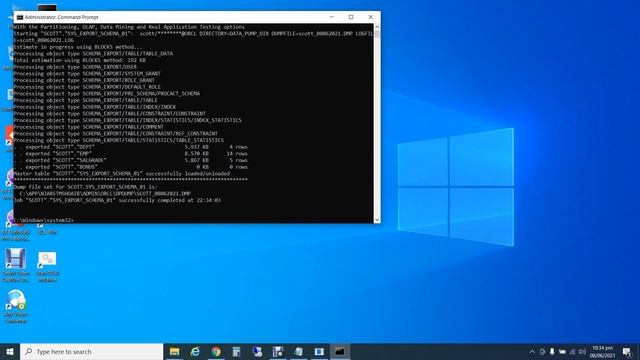Image resolution: width=640 pixels, height=360 pixels.
Task: Open the taskbar clock and date
Action: (602, 351)
